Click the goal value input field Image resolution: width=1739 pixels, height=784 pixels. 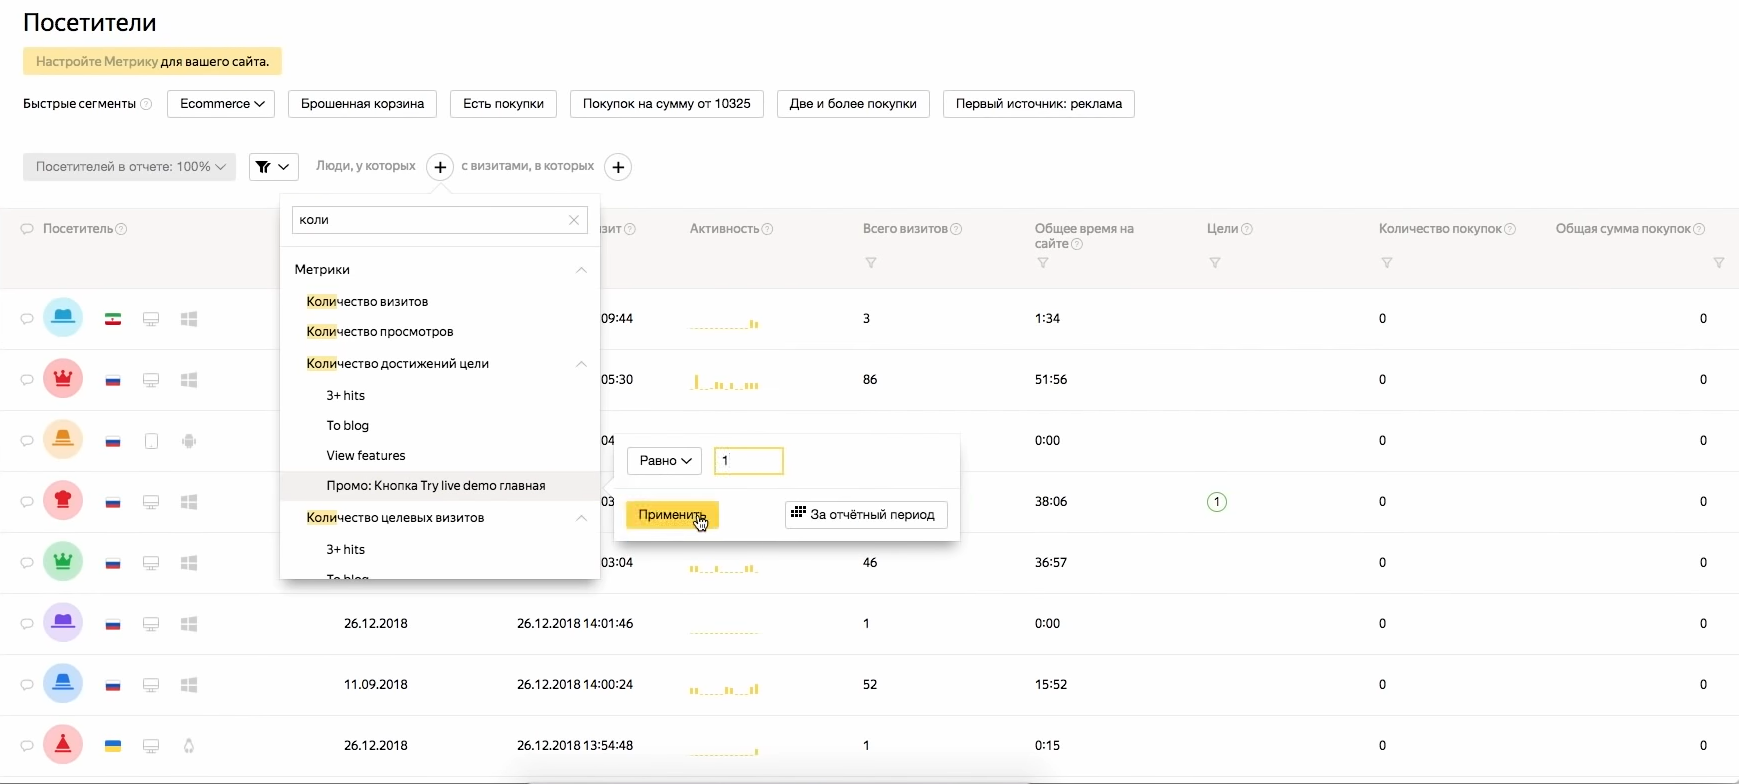point(749,461)
